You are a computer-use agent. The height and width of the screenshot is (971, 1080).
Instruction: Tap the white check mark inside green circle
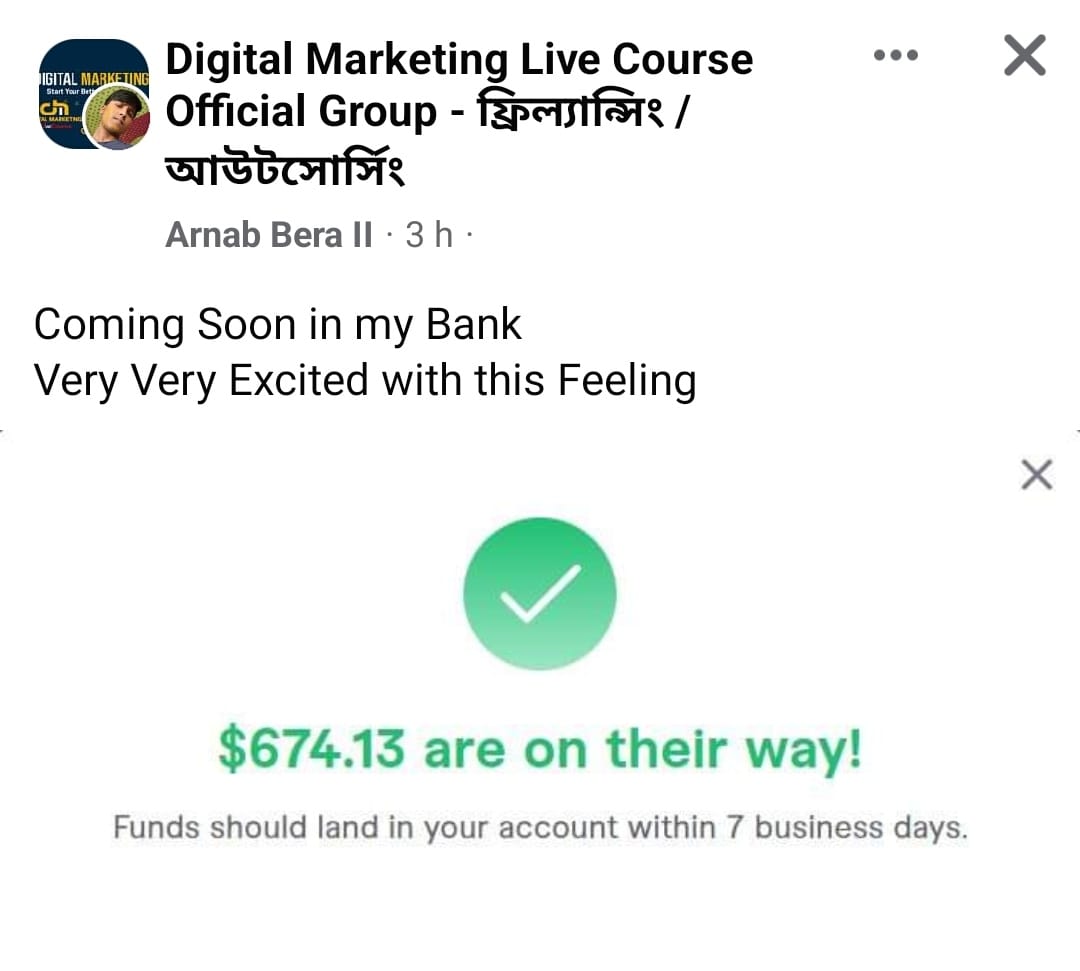coord(541,594)
